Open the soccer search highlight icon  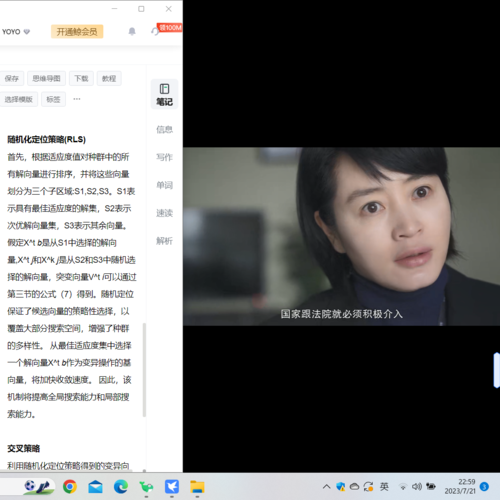coord(39,487)
